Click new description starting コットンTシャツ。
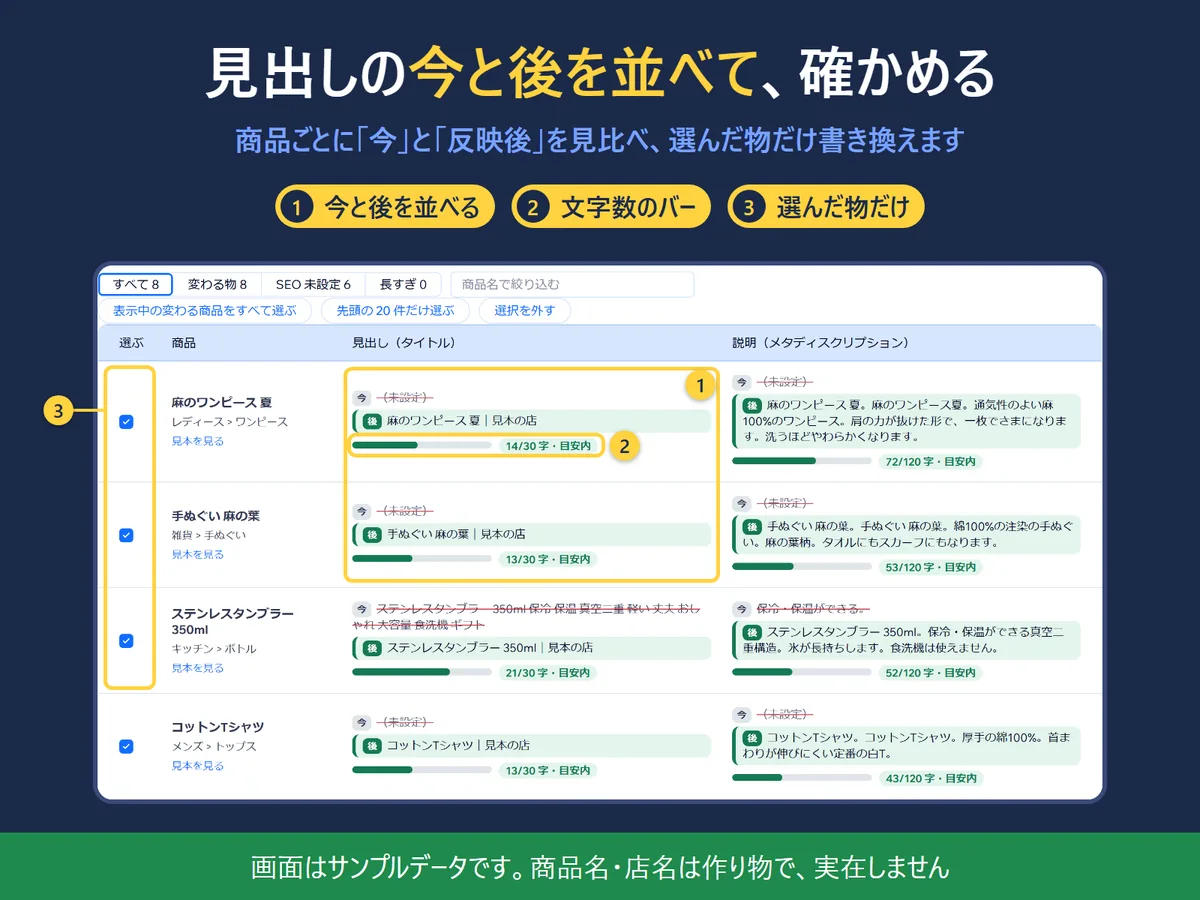 click(x=907, y=745)
